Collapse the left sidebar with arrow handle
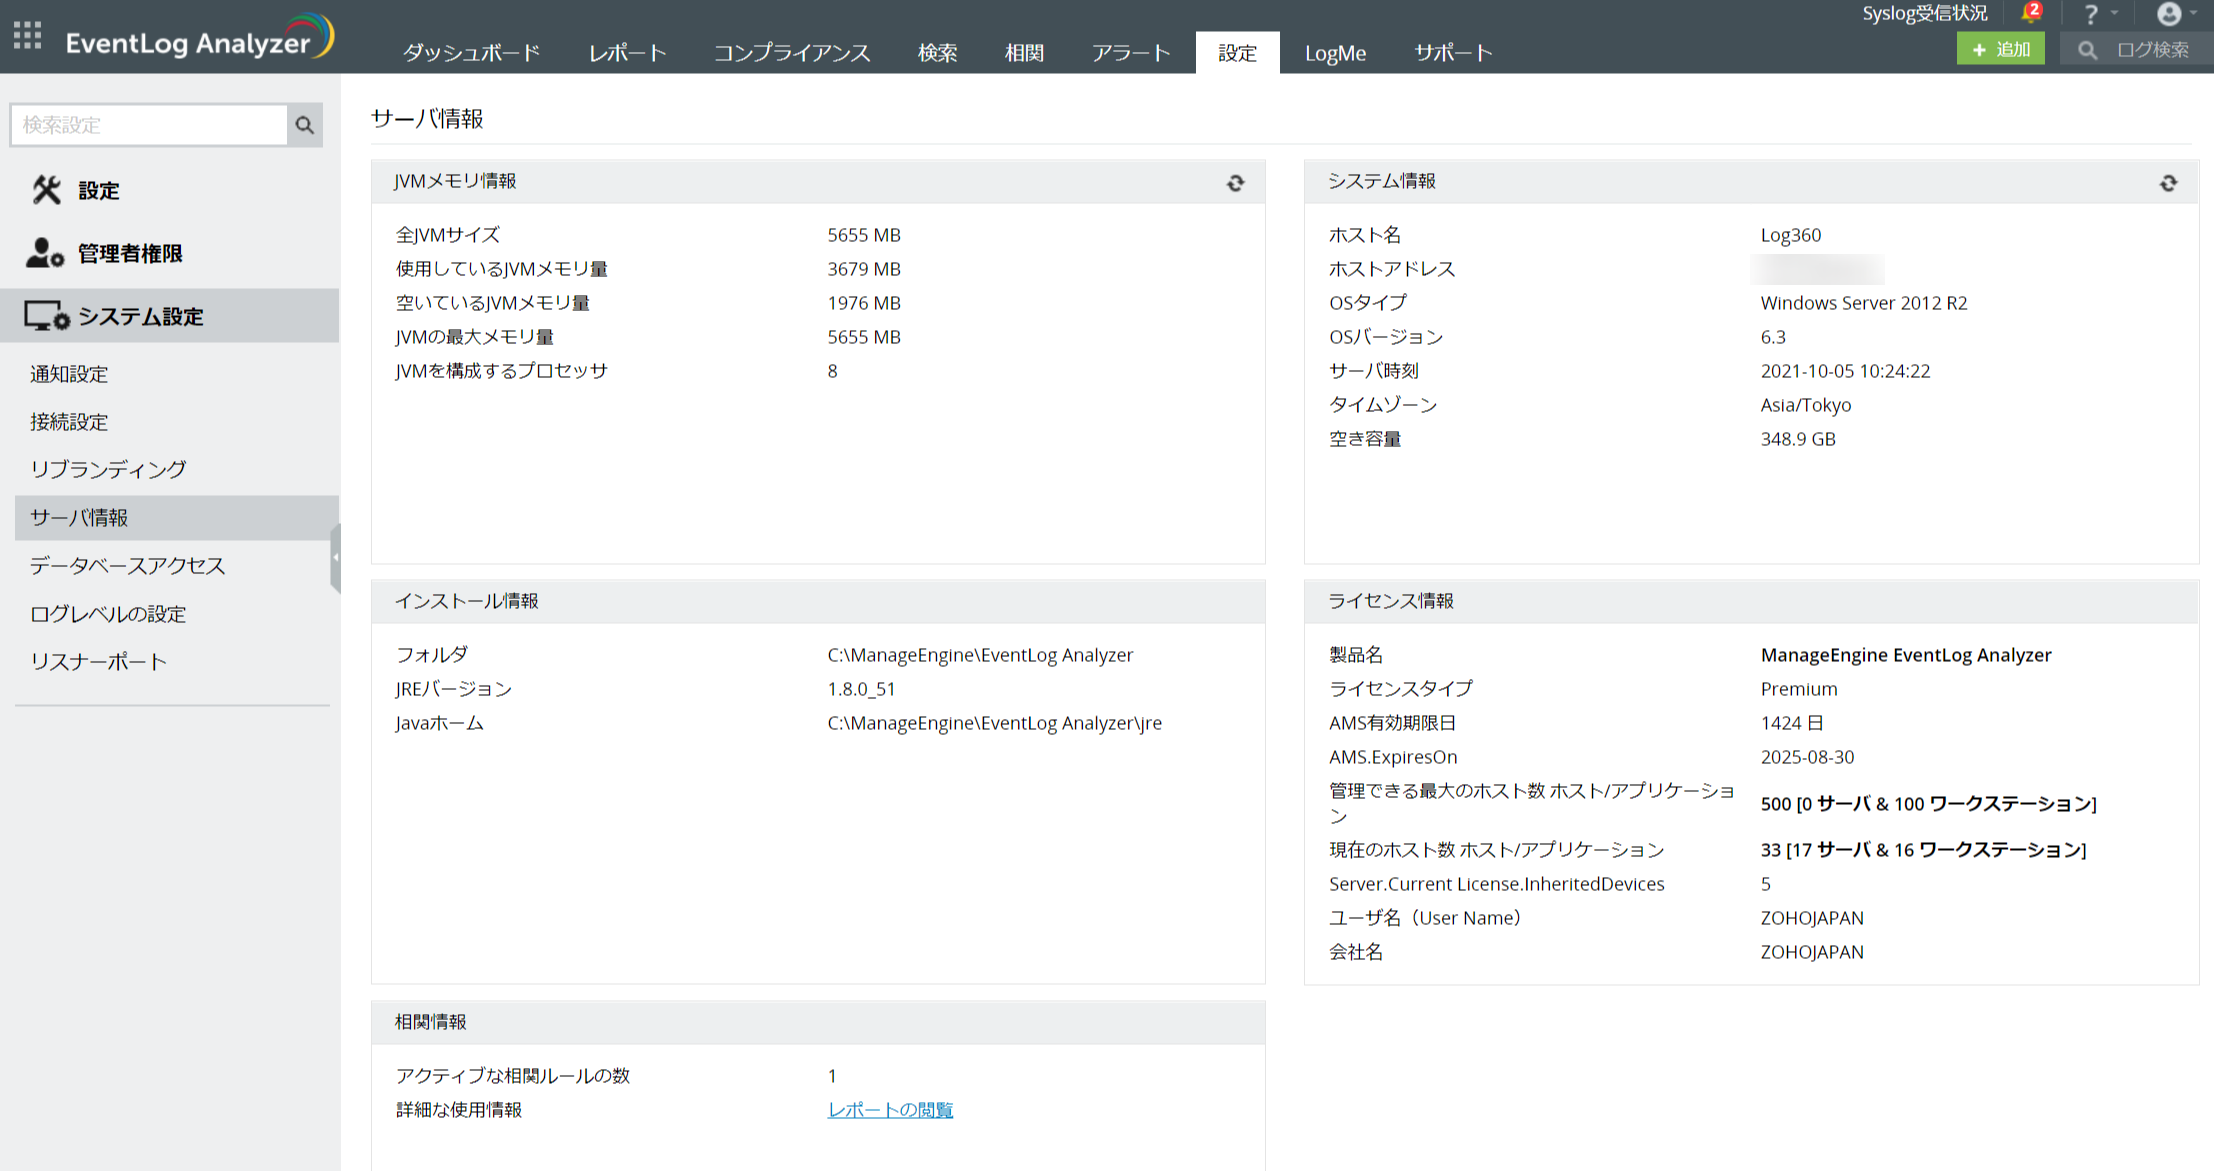The height and width of the screenshot is (1171, 2214). coord(336,557)
